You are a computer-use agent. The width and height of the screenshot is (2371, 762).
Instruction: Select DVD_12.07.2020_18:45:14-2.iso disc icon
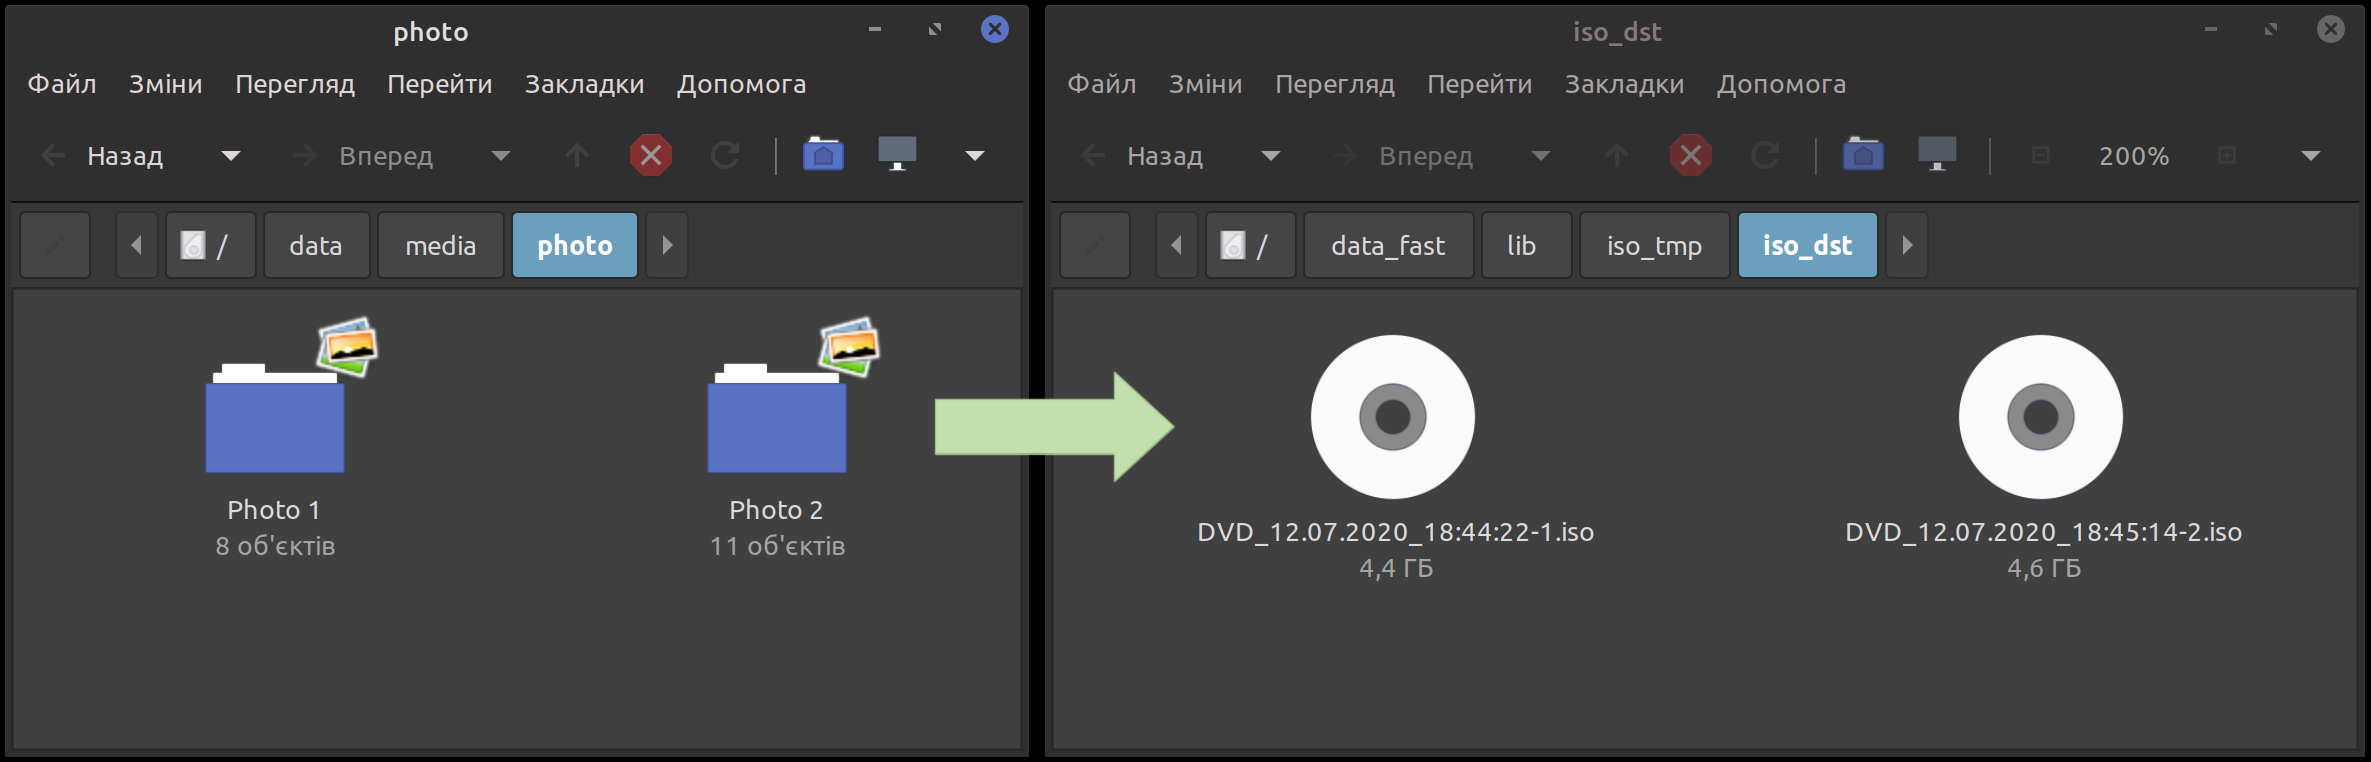2041,417
